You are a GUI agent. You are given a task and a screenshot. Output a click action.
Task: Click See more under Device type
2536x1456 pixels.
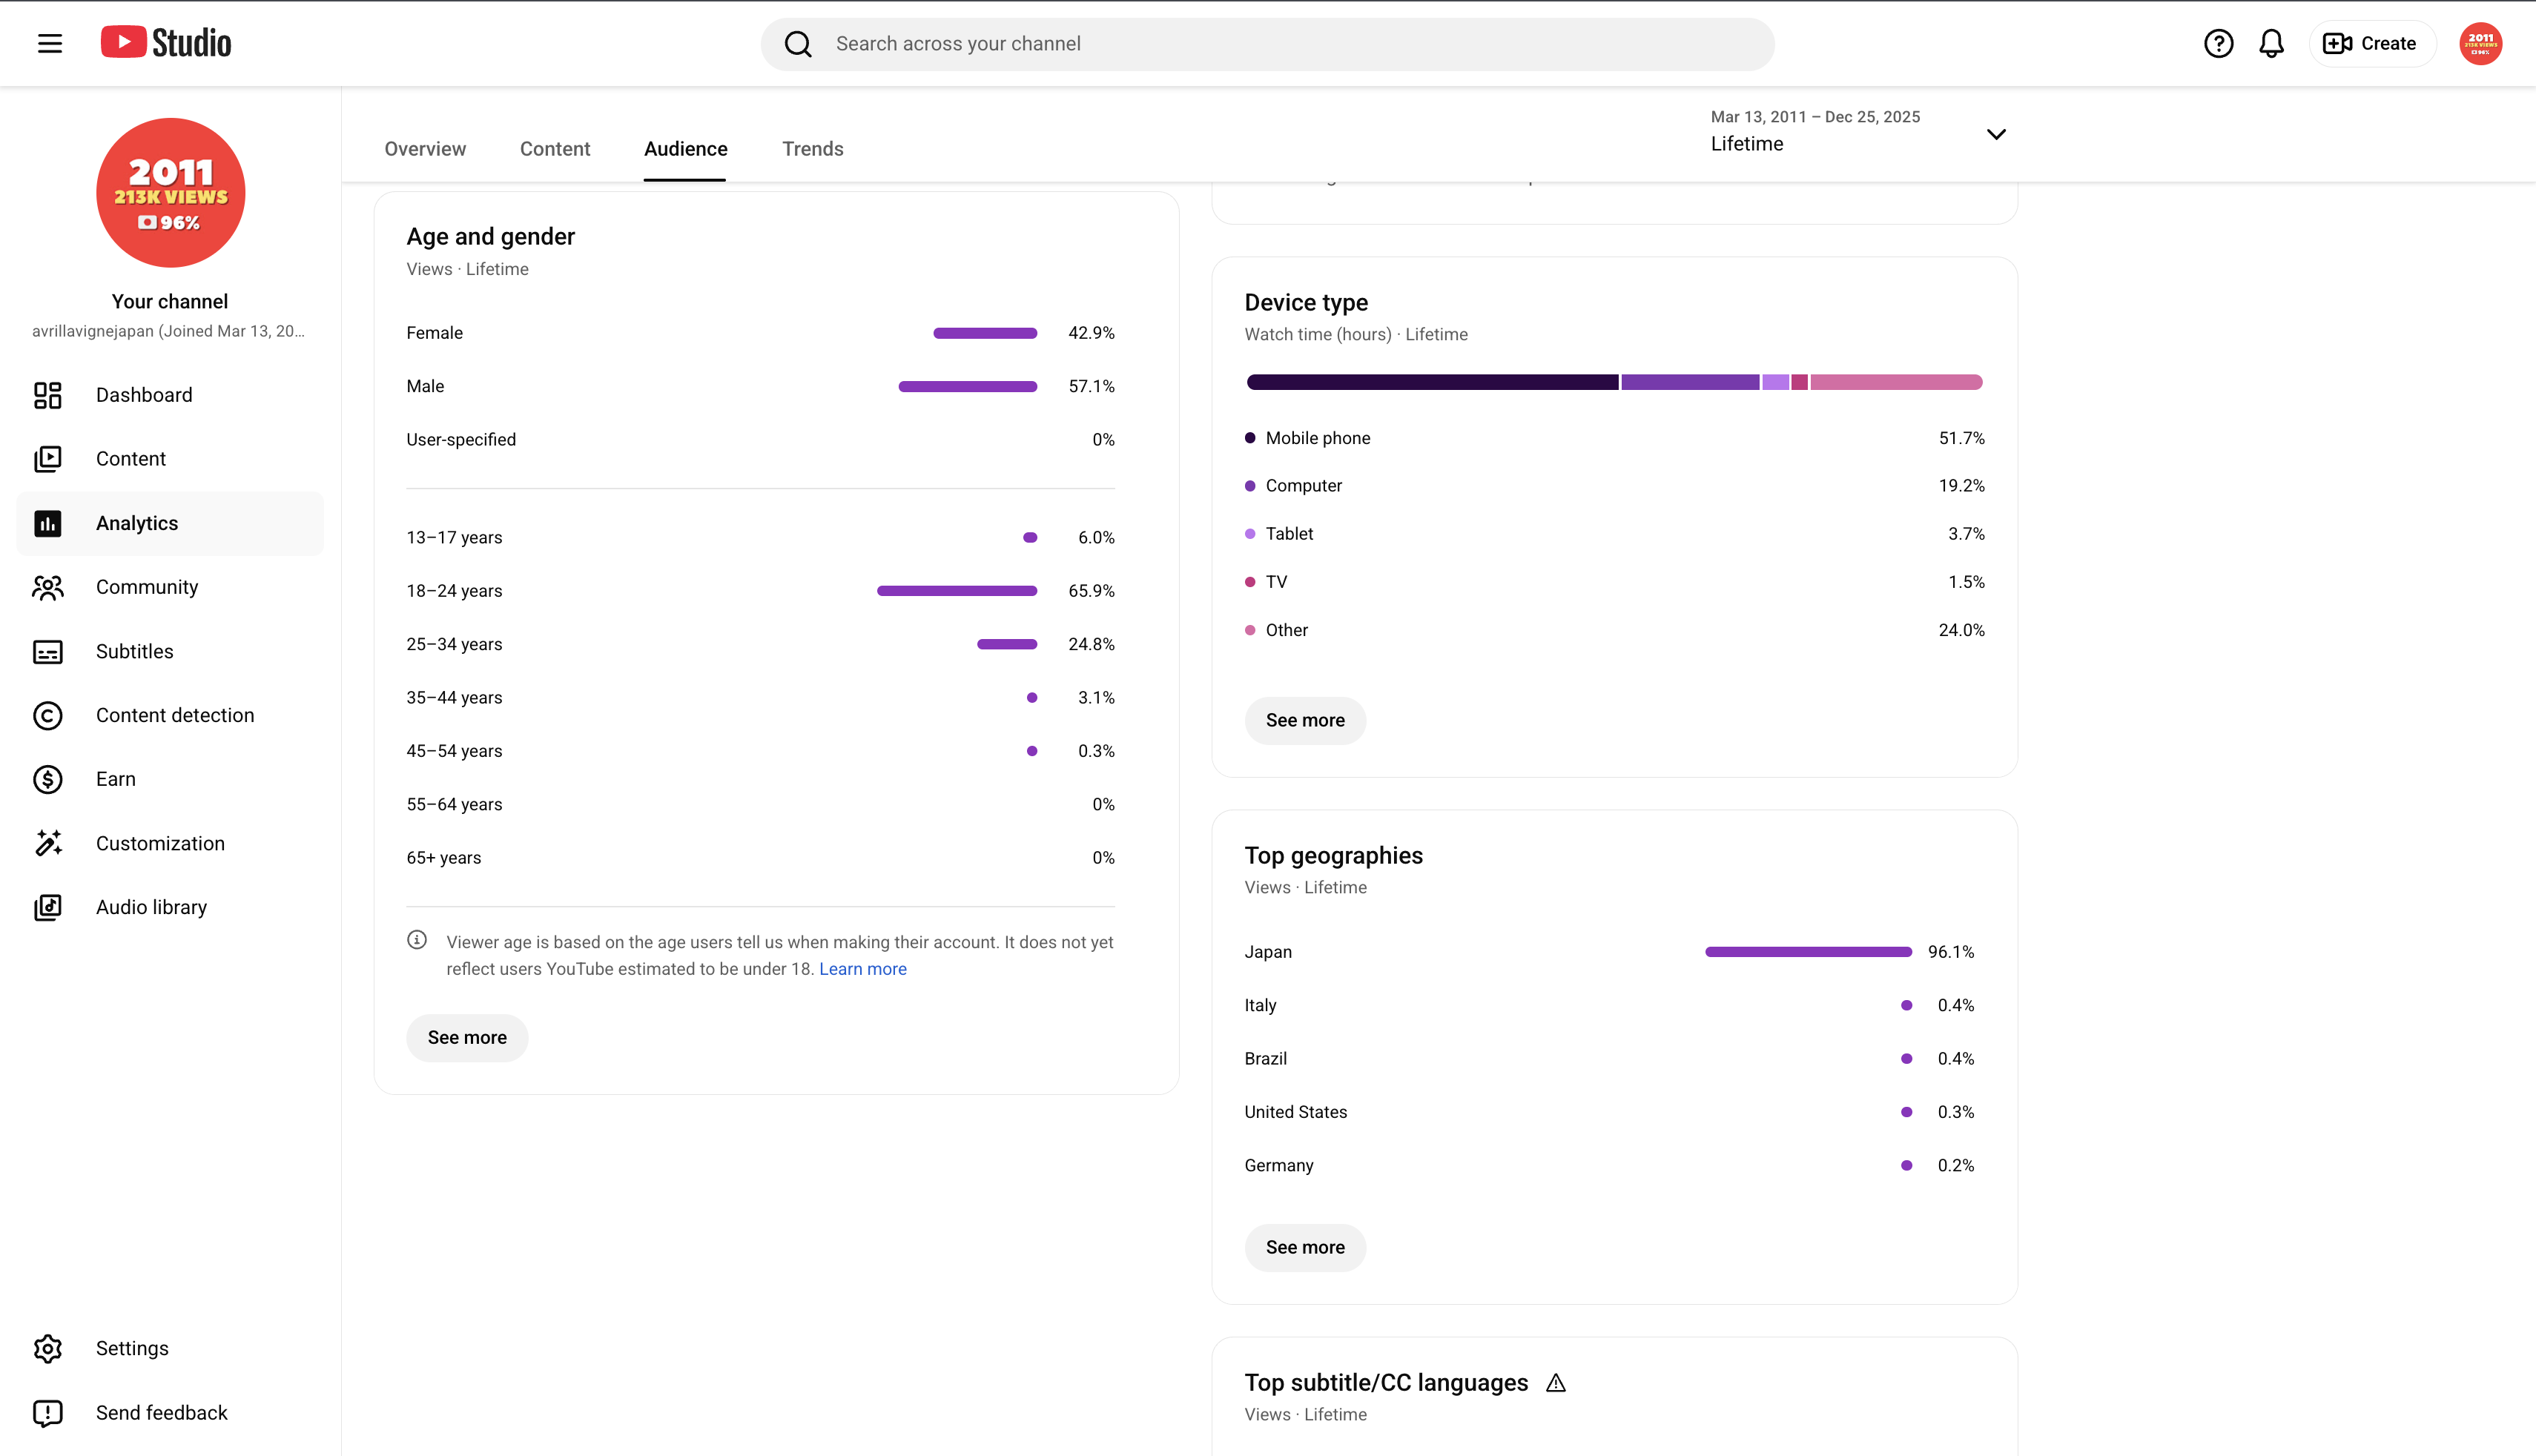[1305, 720]
